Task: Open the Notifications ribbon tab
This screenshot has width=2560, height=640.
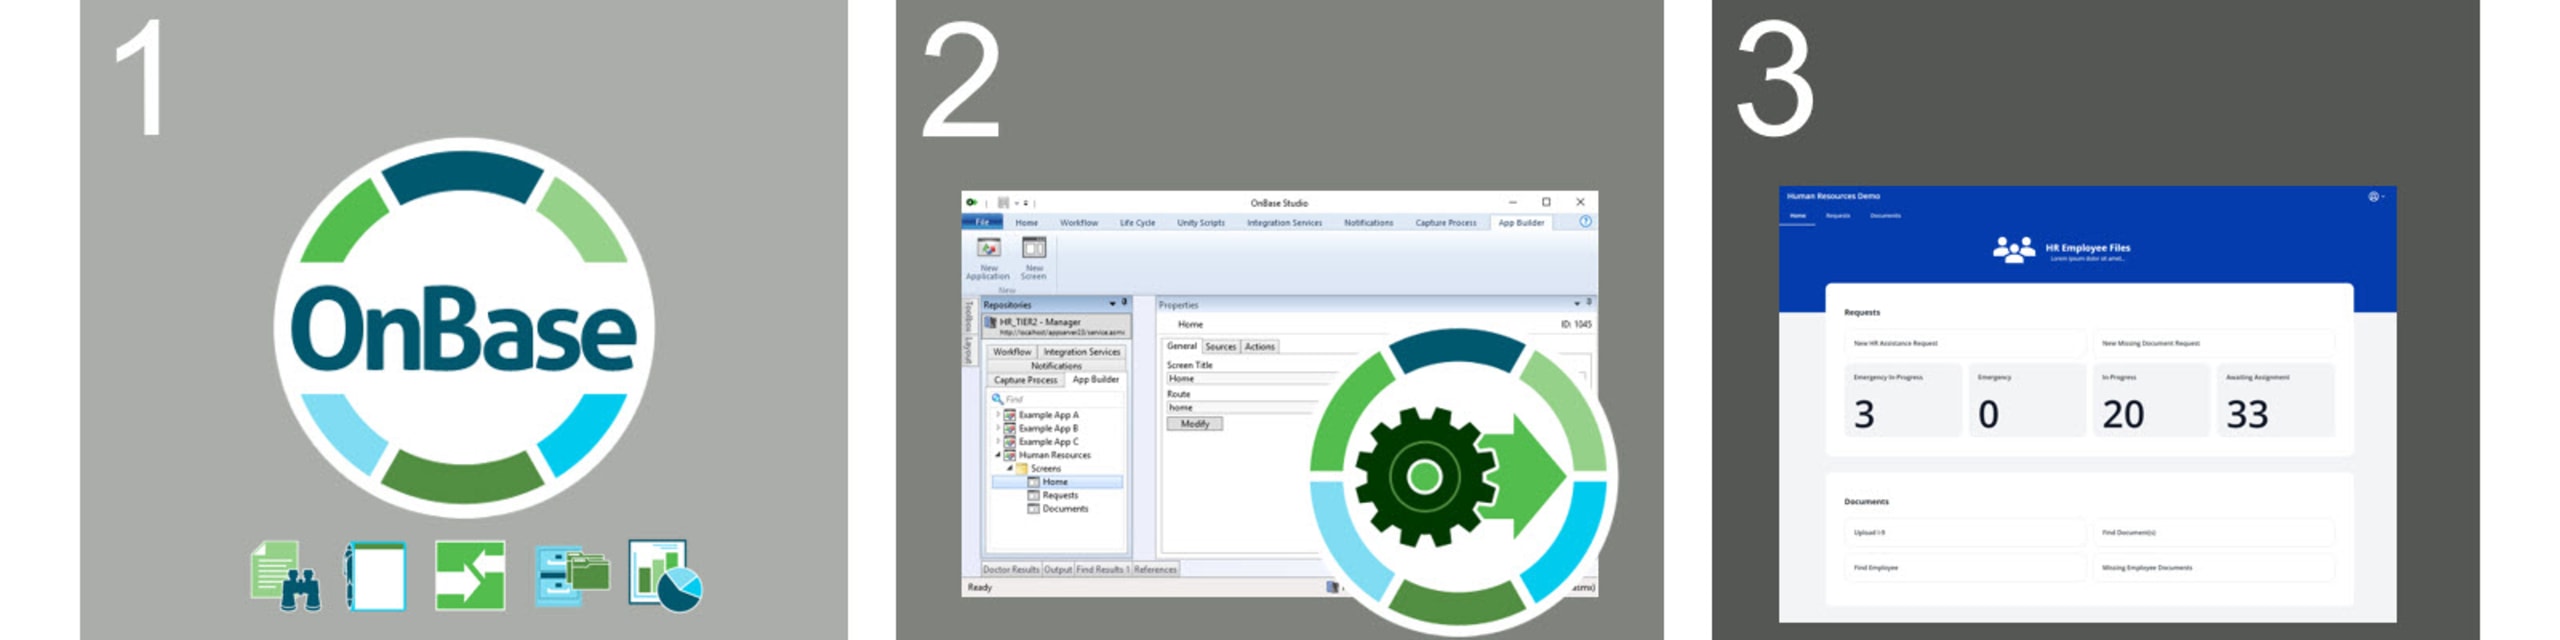Action: point(1368,223)
